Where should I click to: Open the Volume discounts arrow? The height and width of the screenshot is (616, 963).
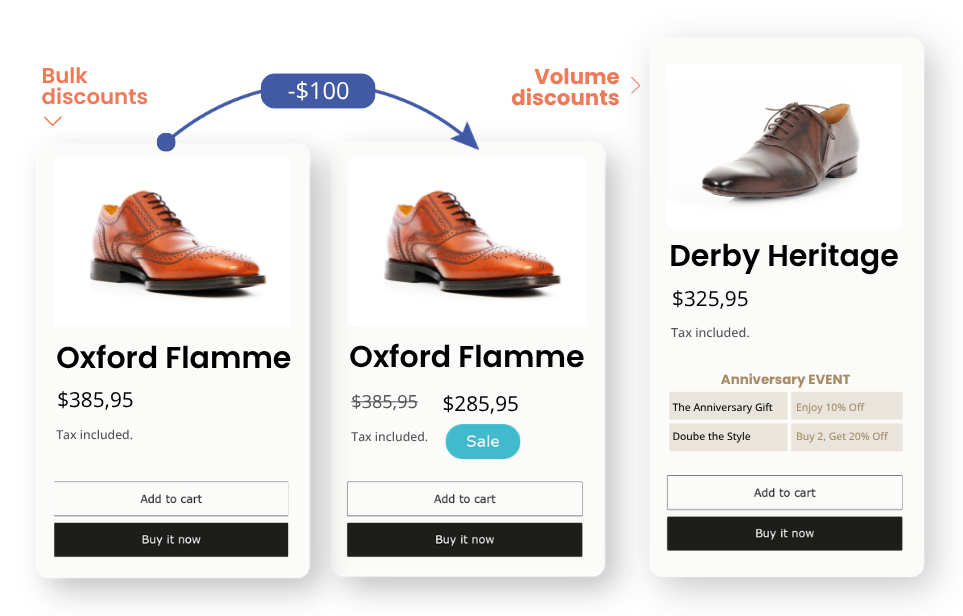click(x=637, y=86)
